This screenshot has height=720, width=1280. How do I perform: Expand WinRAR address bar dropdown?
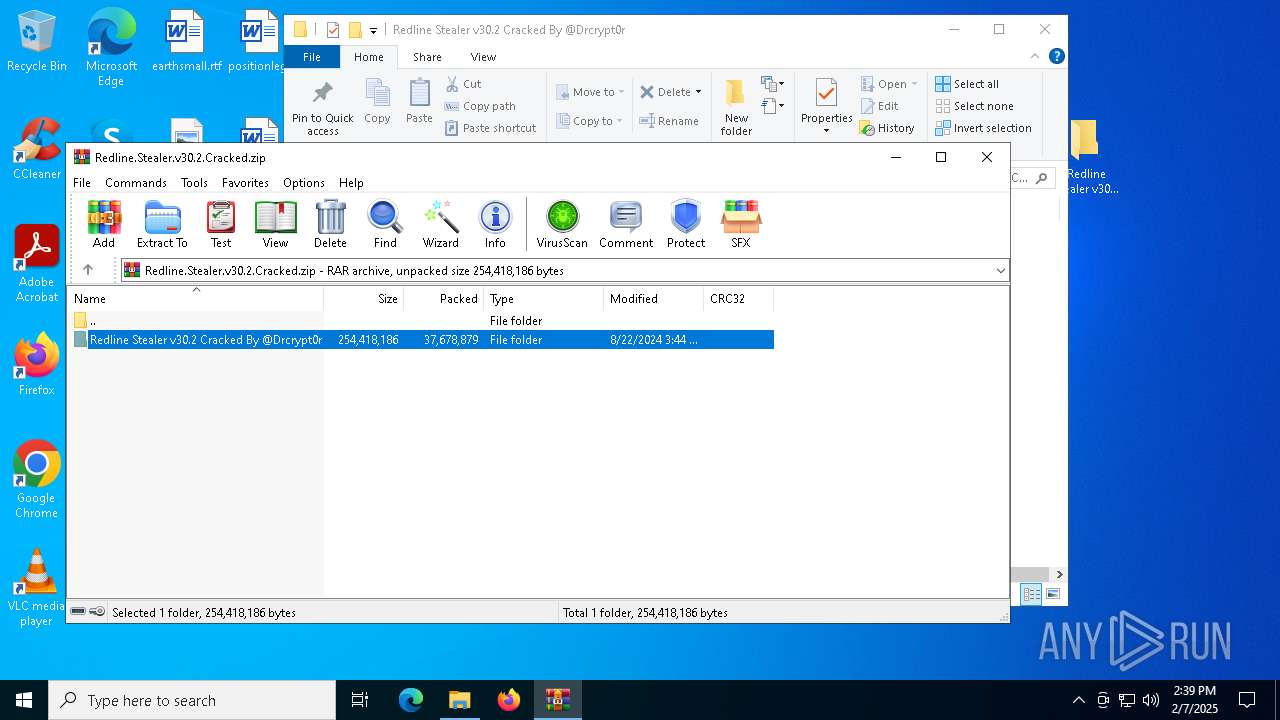pos(1000,271)
